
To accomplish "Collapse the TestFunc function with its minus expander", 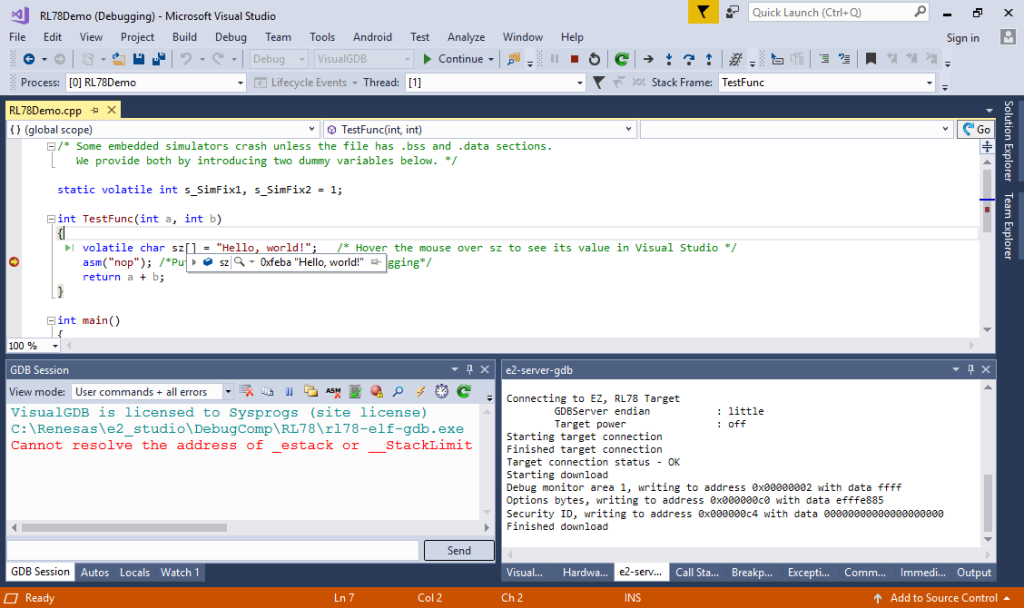I will tap(50, 218).
